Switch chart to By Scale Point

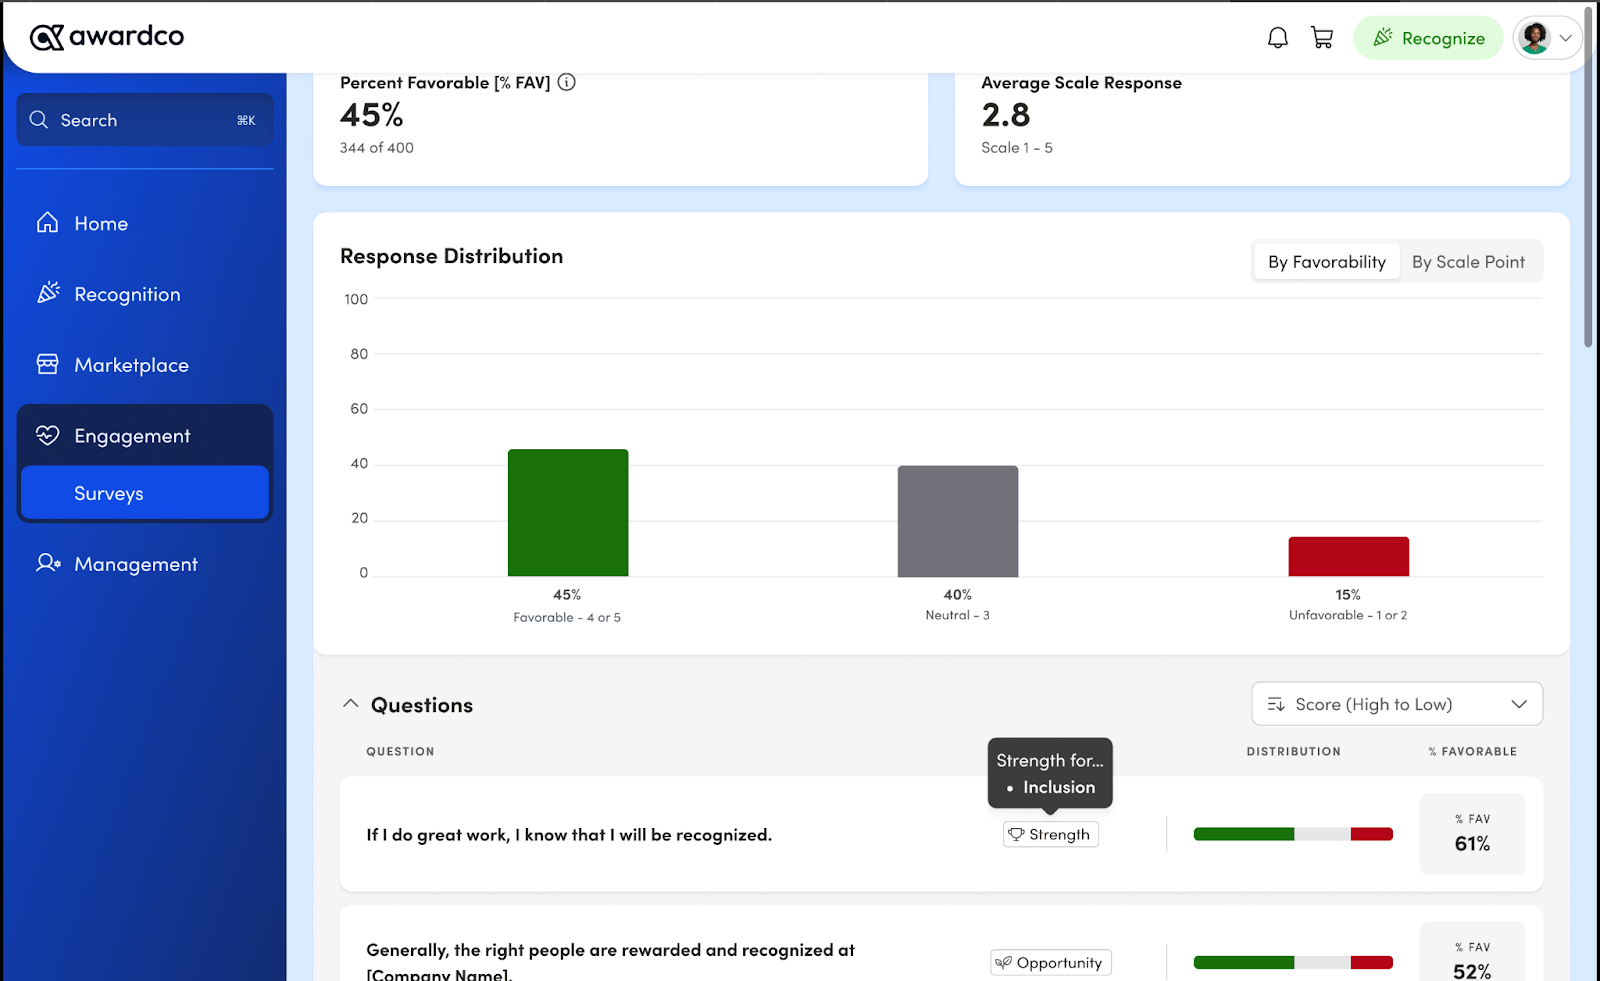[x=1468, y=262]
